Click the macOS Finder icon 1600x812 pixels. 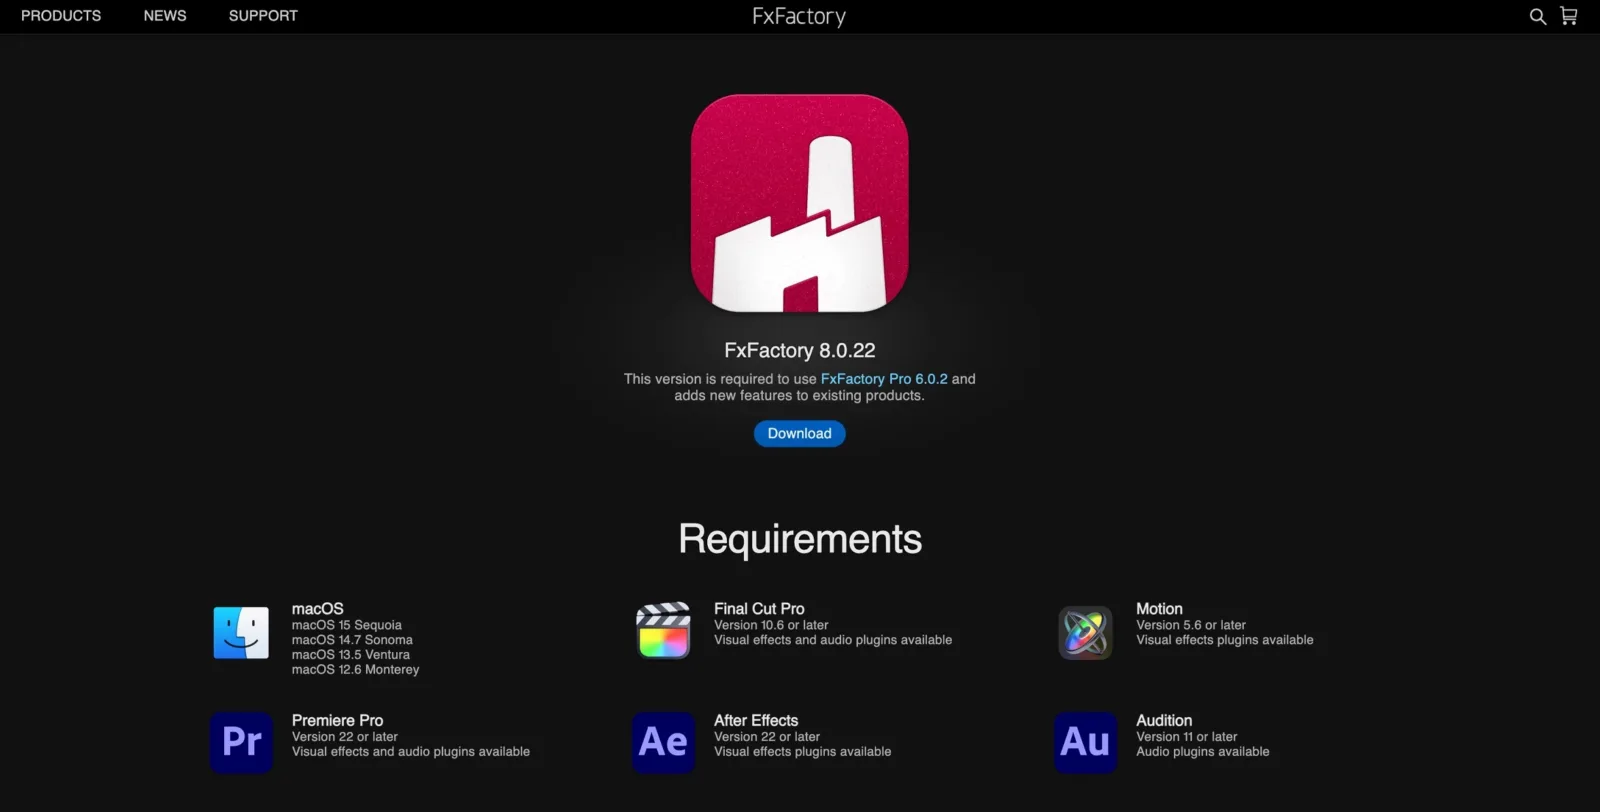[x=241, y=633]
